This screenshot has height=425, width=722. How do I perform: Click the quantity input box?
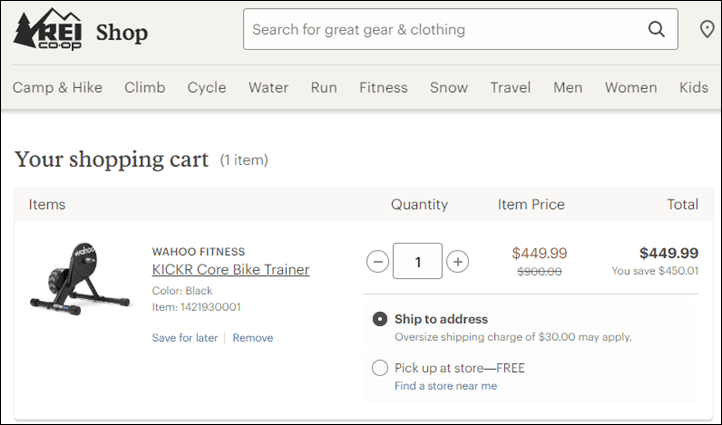pos(418,261)
